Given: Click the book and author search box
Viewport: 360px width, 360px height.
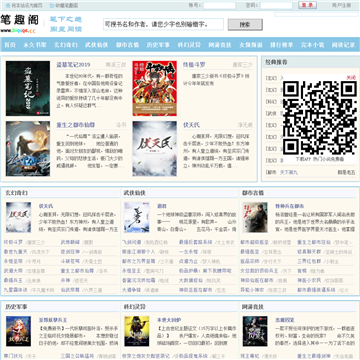Looking at the screenshot, I should (x=163, y=24).
